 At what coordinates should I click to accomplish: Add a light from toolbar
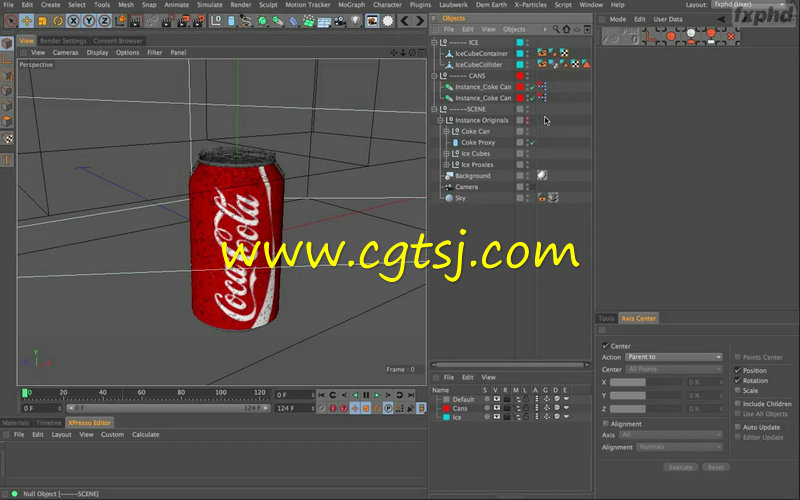pyautogui.click(x=355, y=21)
